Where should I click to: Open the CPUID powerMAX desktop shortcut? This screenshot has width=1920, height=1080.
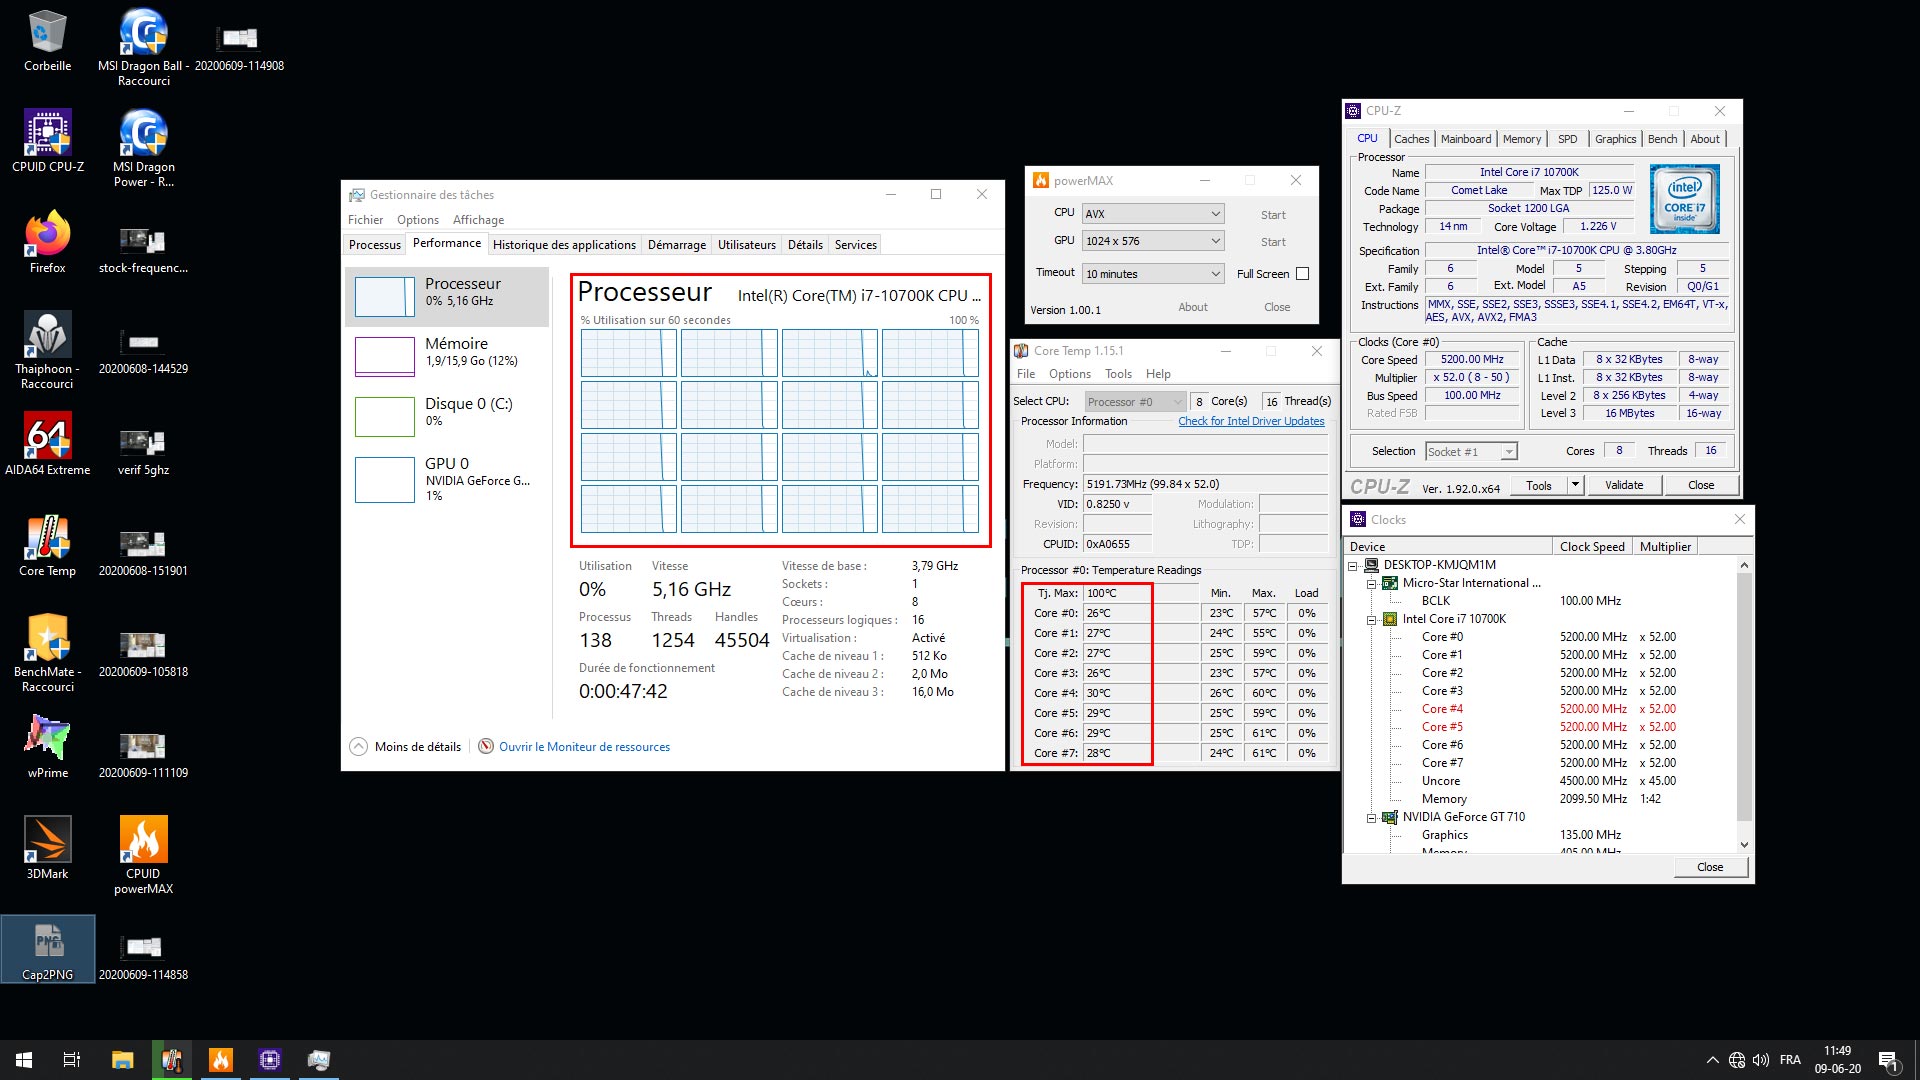pos(143,855)
